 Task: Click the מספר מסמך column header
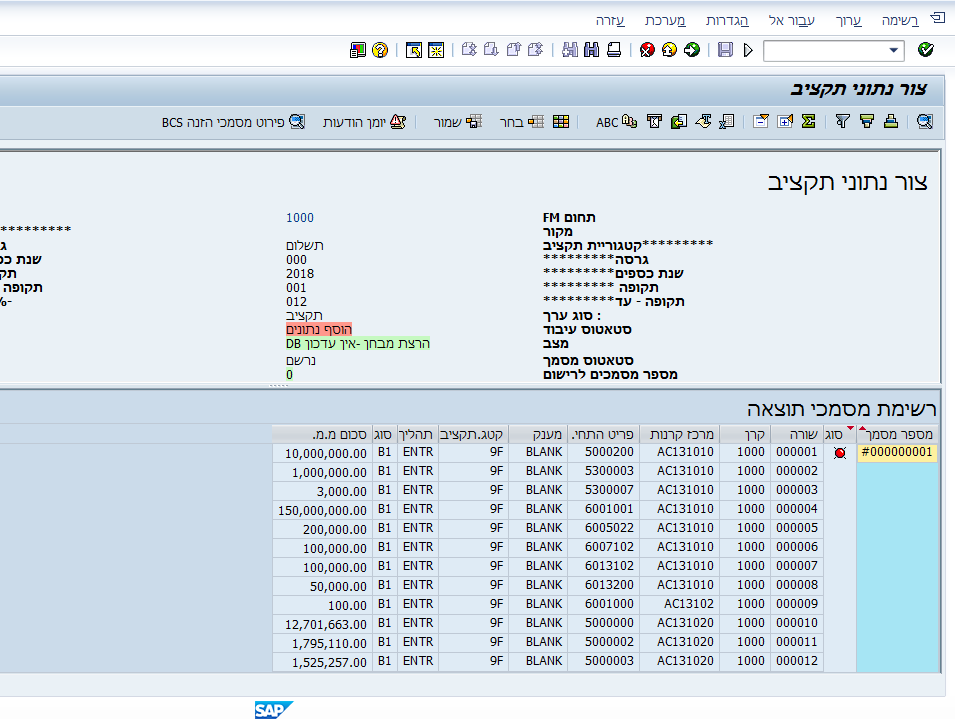(898, 434)
